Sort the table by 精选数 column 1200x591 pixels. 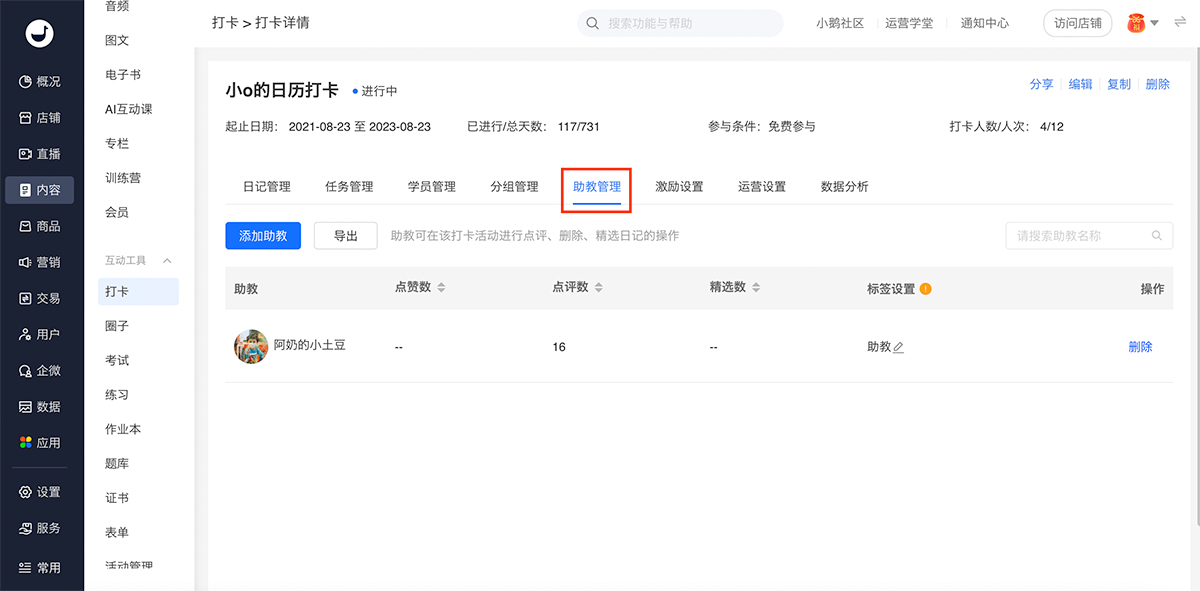(x=756, y=288)
